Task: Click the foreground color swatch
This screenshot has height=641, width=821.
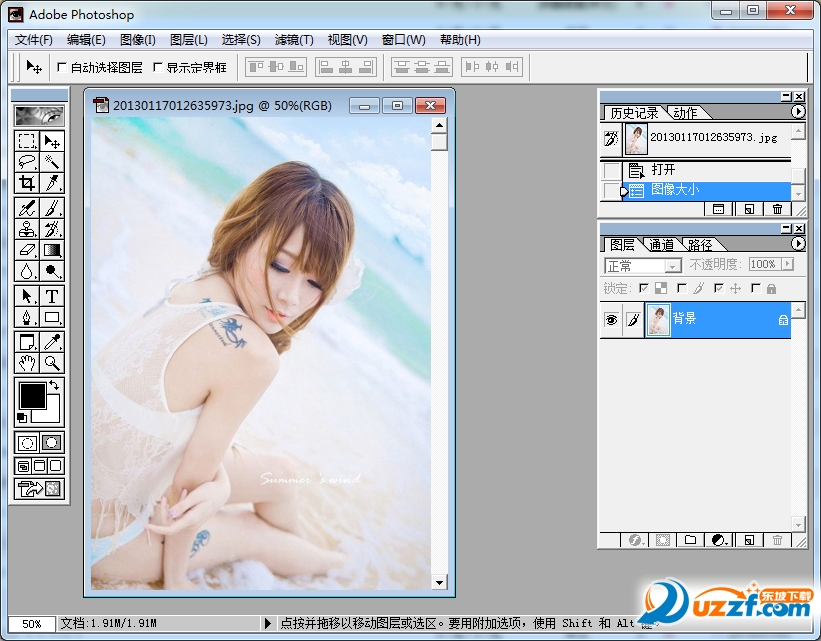Action: (31, 394)
